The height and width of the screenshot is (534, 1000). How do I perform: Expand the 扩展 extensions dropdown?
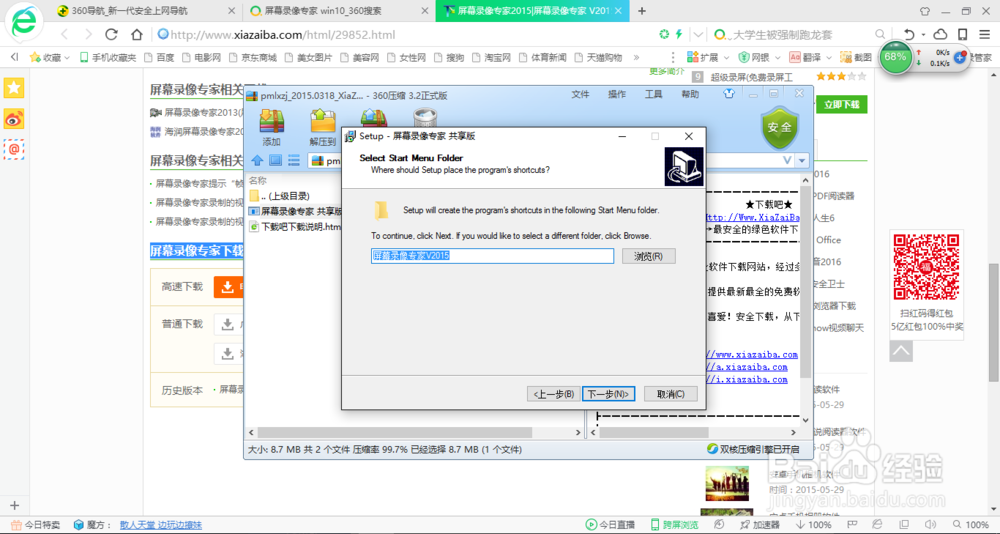pos(724,57)
